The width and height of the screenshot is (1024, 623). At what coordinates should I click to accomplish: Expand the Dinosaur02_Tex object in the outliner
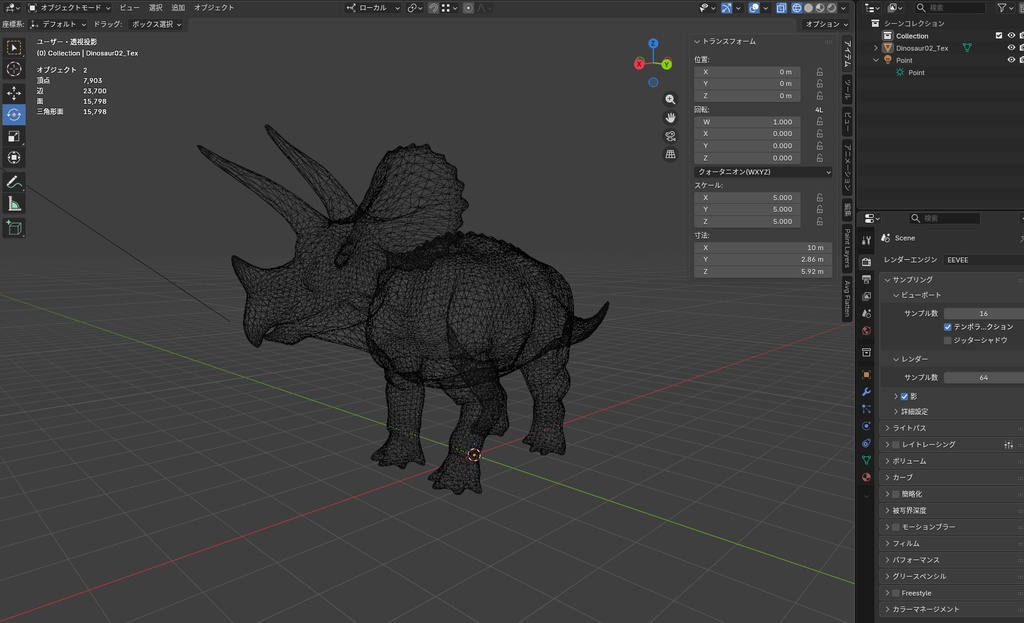[x=875, y=47]
